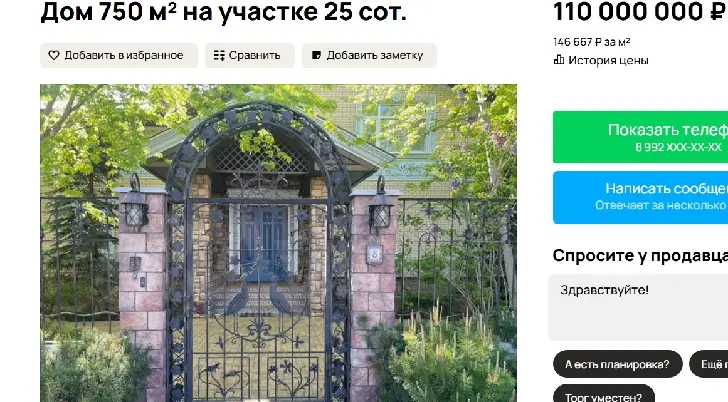
Task: Select the 'А есть планировка?' suggestion chip
Action: point(618,364)
